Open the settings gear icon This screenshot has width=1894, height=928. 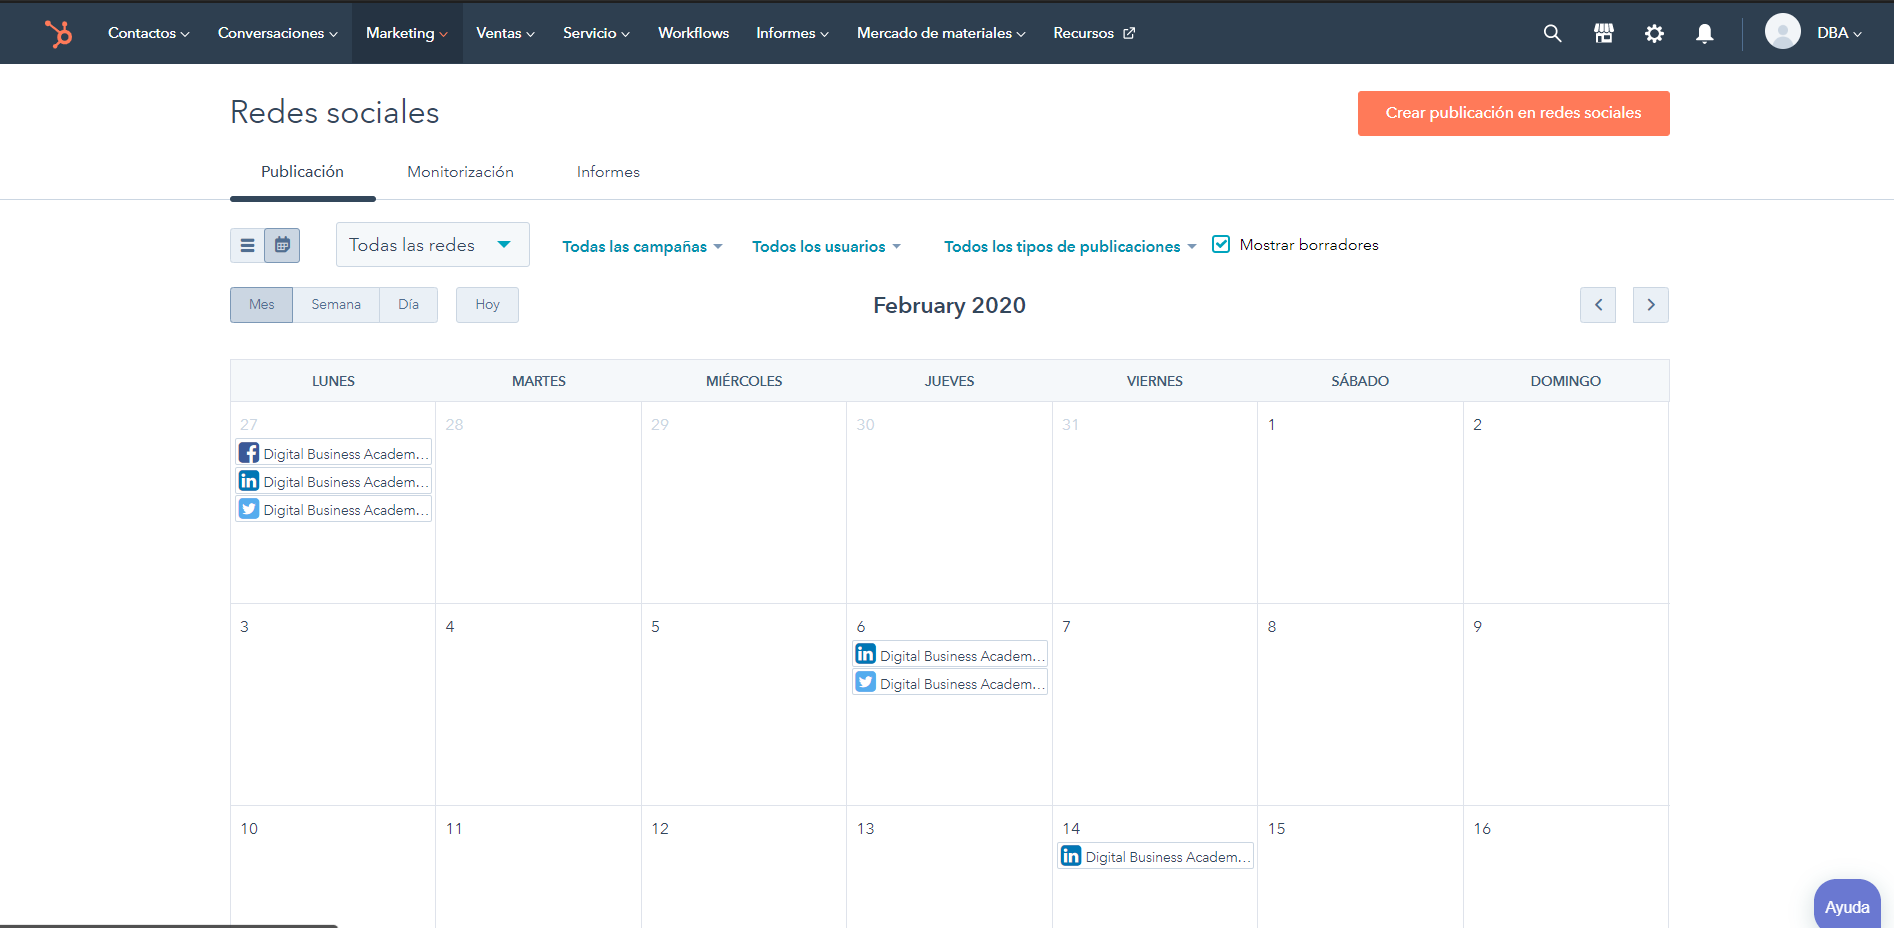tap(1654, 33)
